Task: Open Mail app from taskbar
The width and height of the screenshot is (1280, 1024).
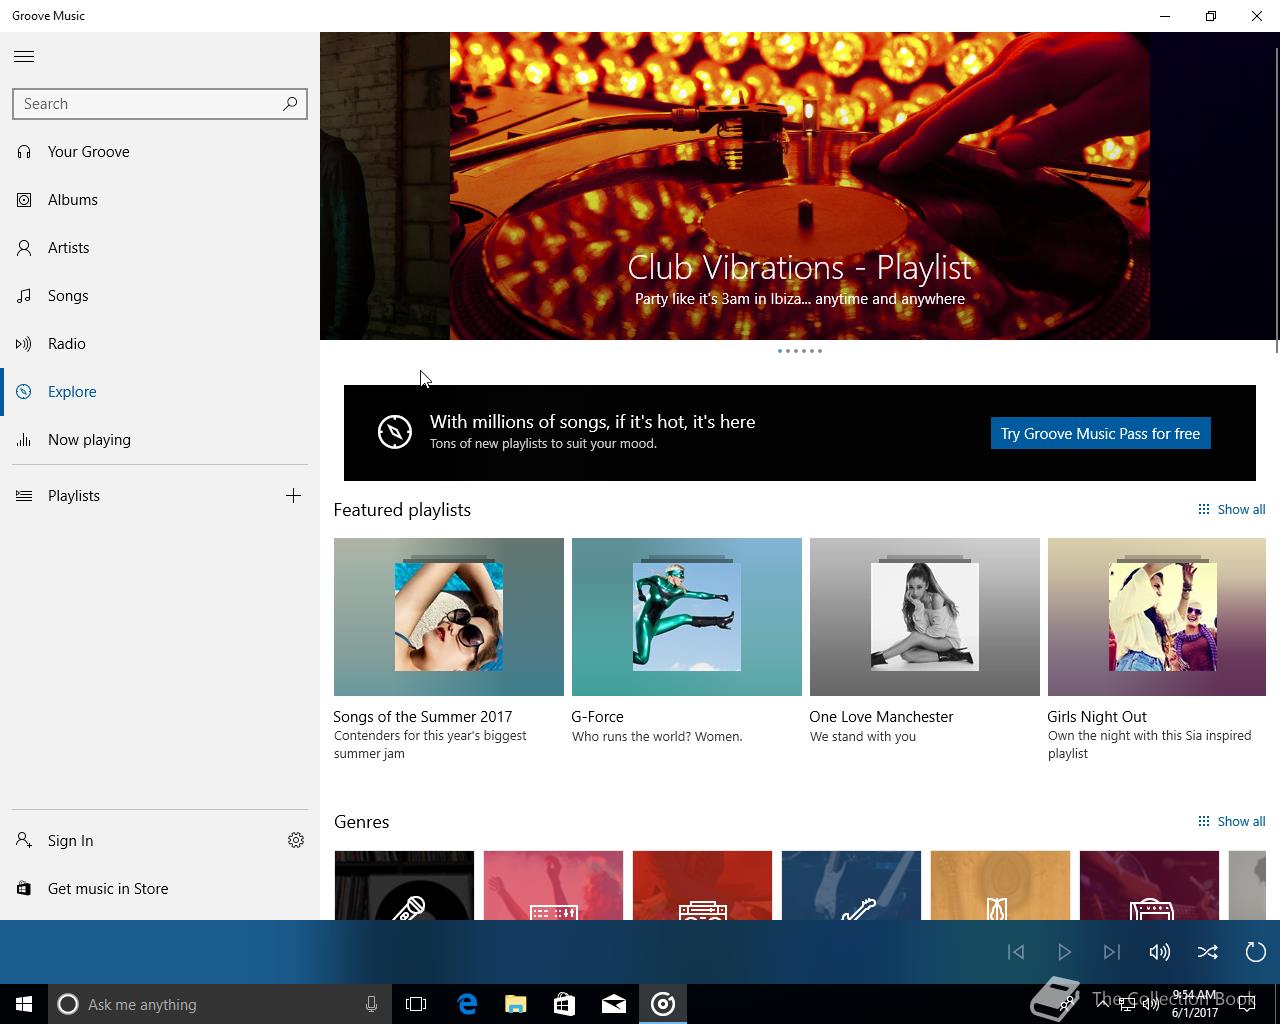Action: (x=614, y=1004)
